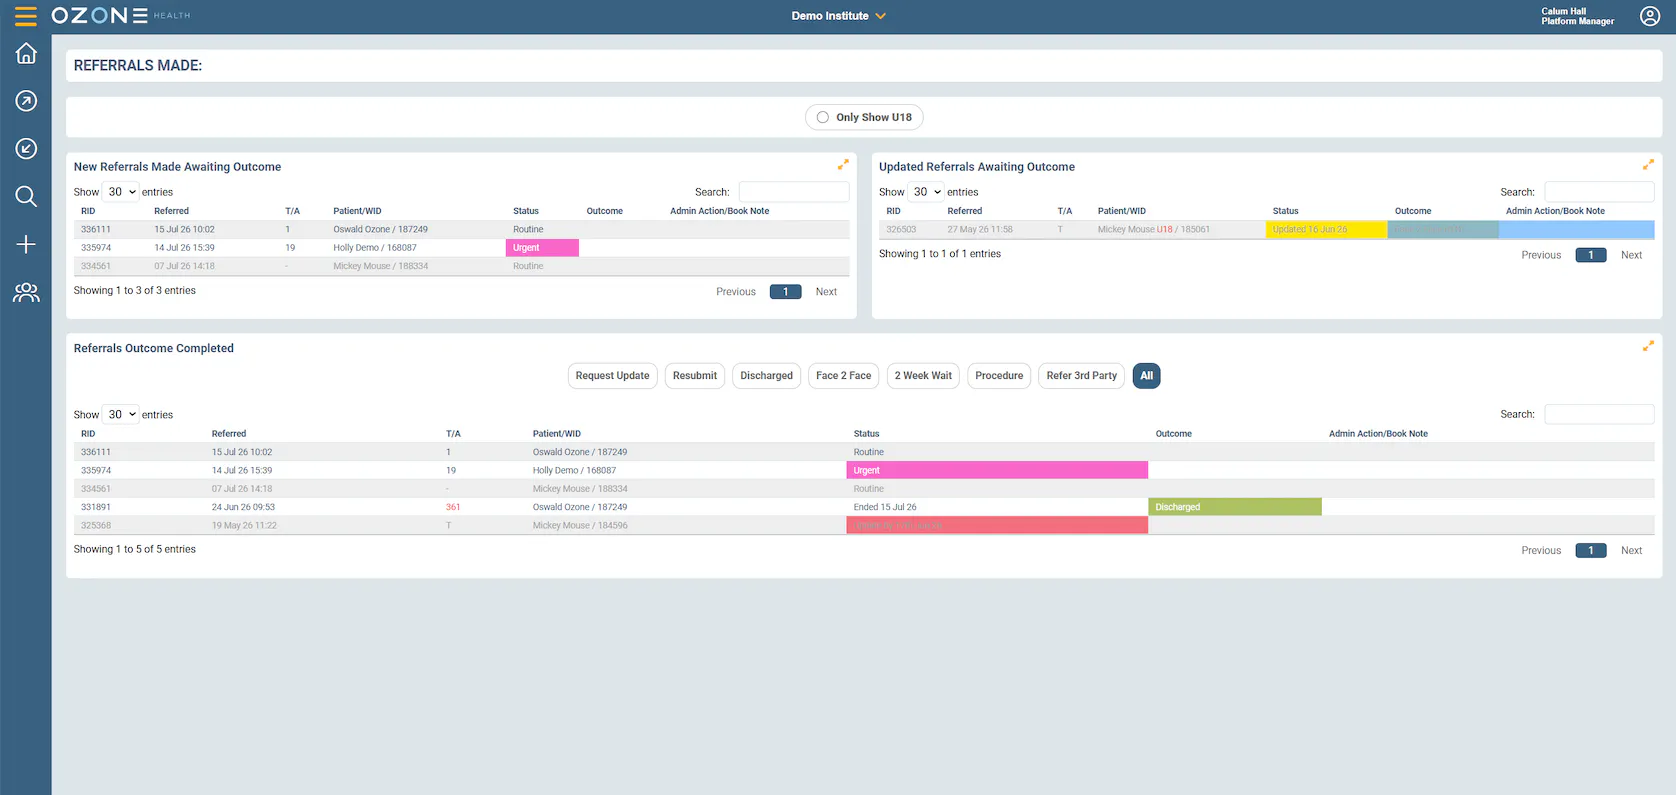Open the hamburger menu icon
Viewport: 1676px width, 795px height.
[x=26, y=16]
